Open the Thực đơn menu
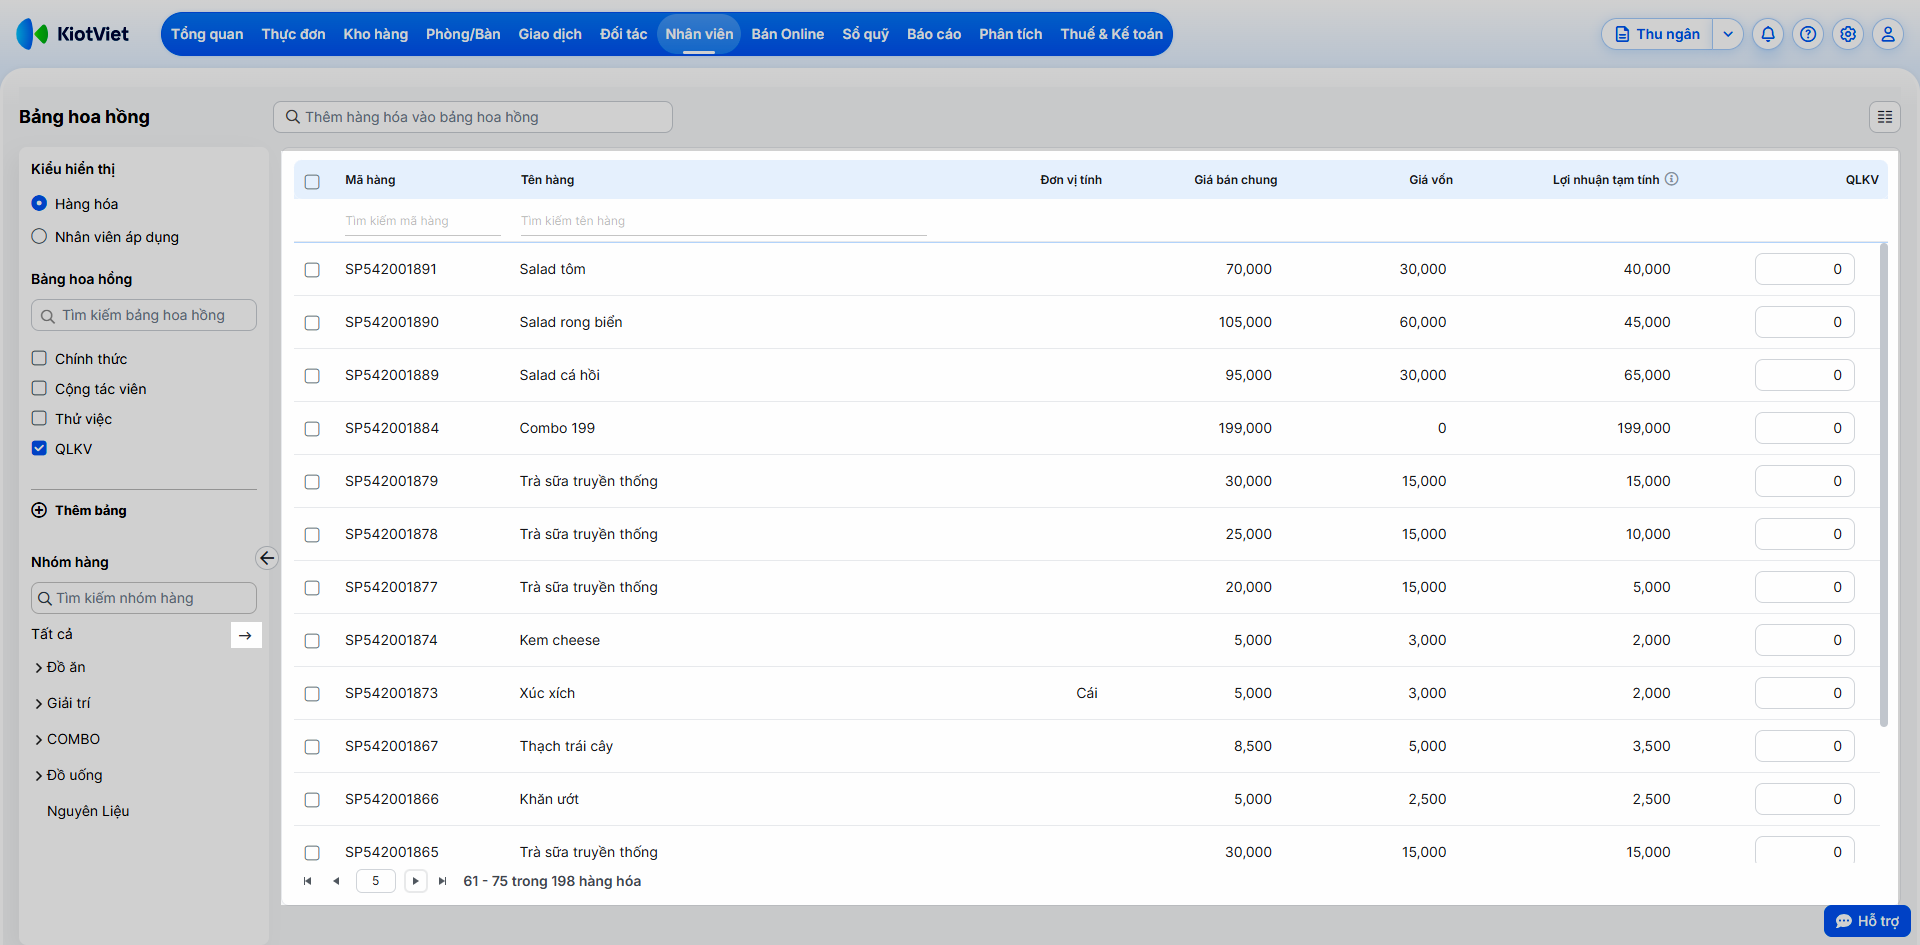 (x=293, y=34)
